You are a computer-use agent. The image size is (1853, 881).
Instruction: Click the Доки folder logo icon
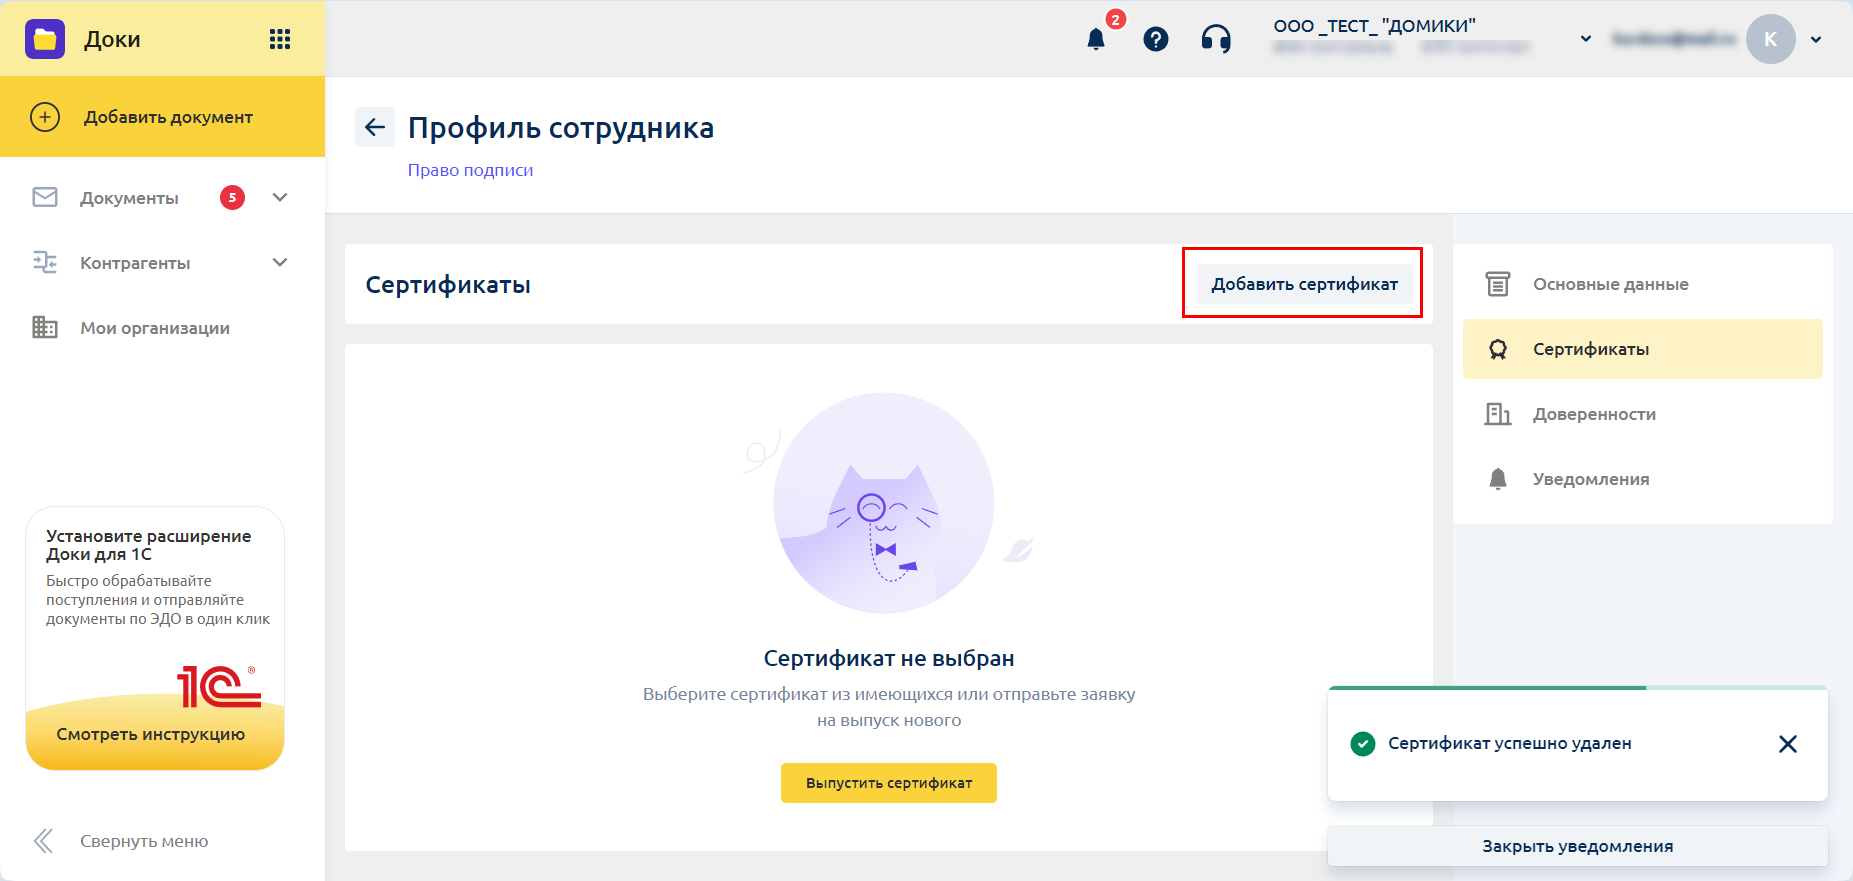point(45,39)
